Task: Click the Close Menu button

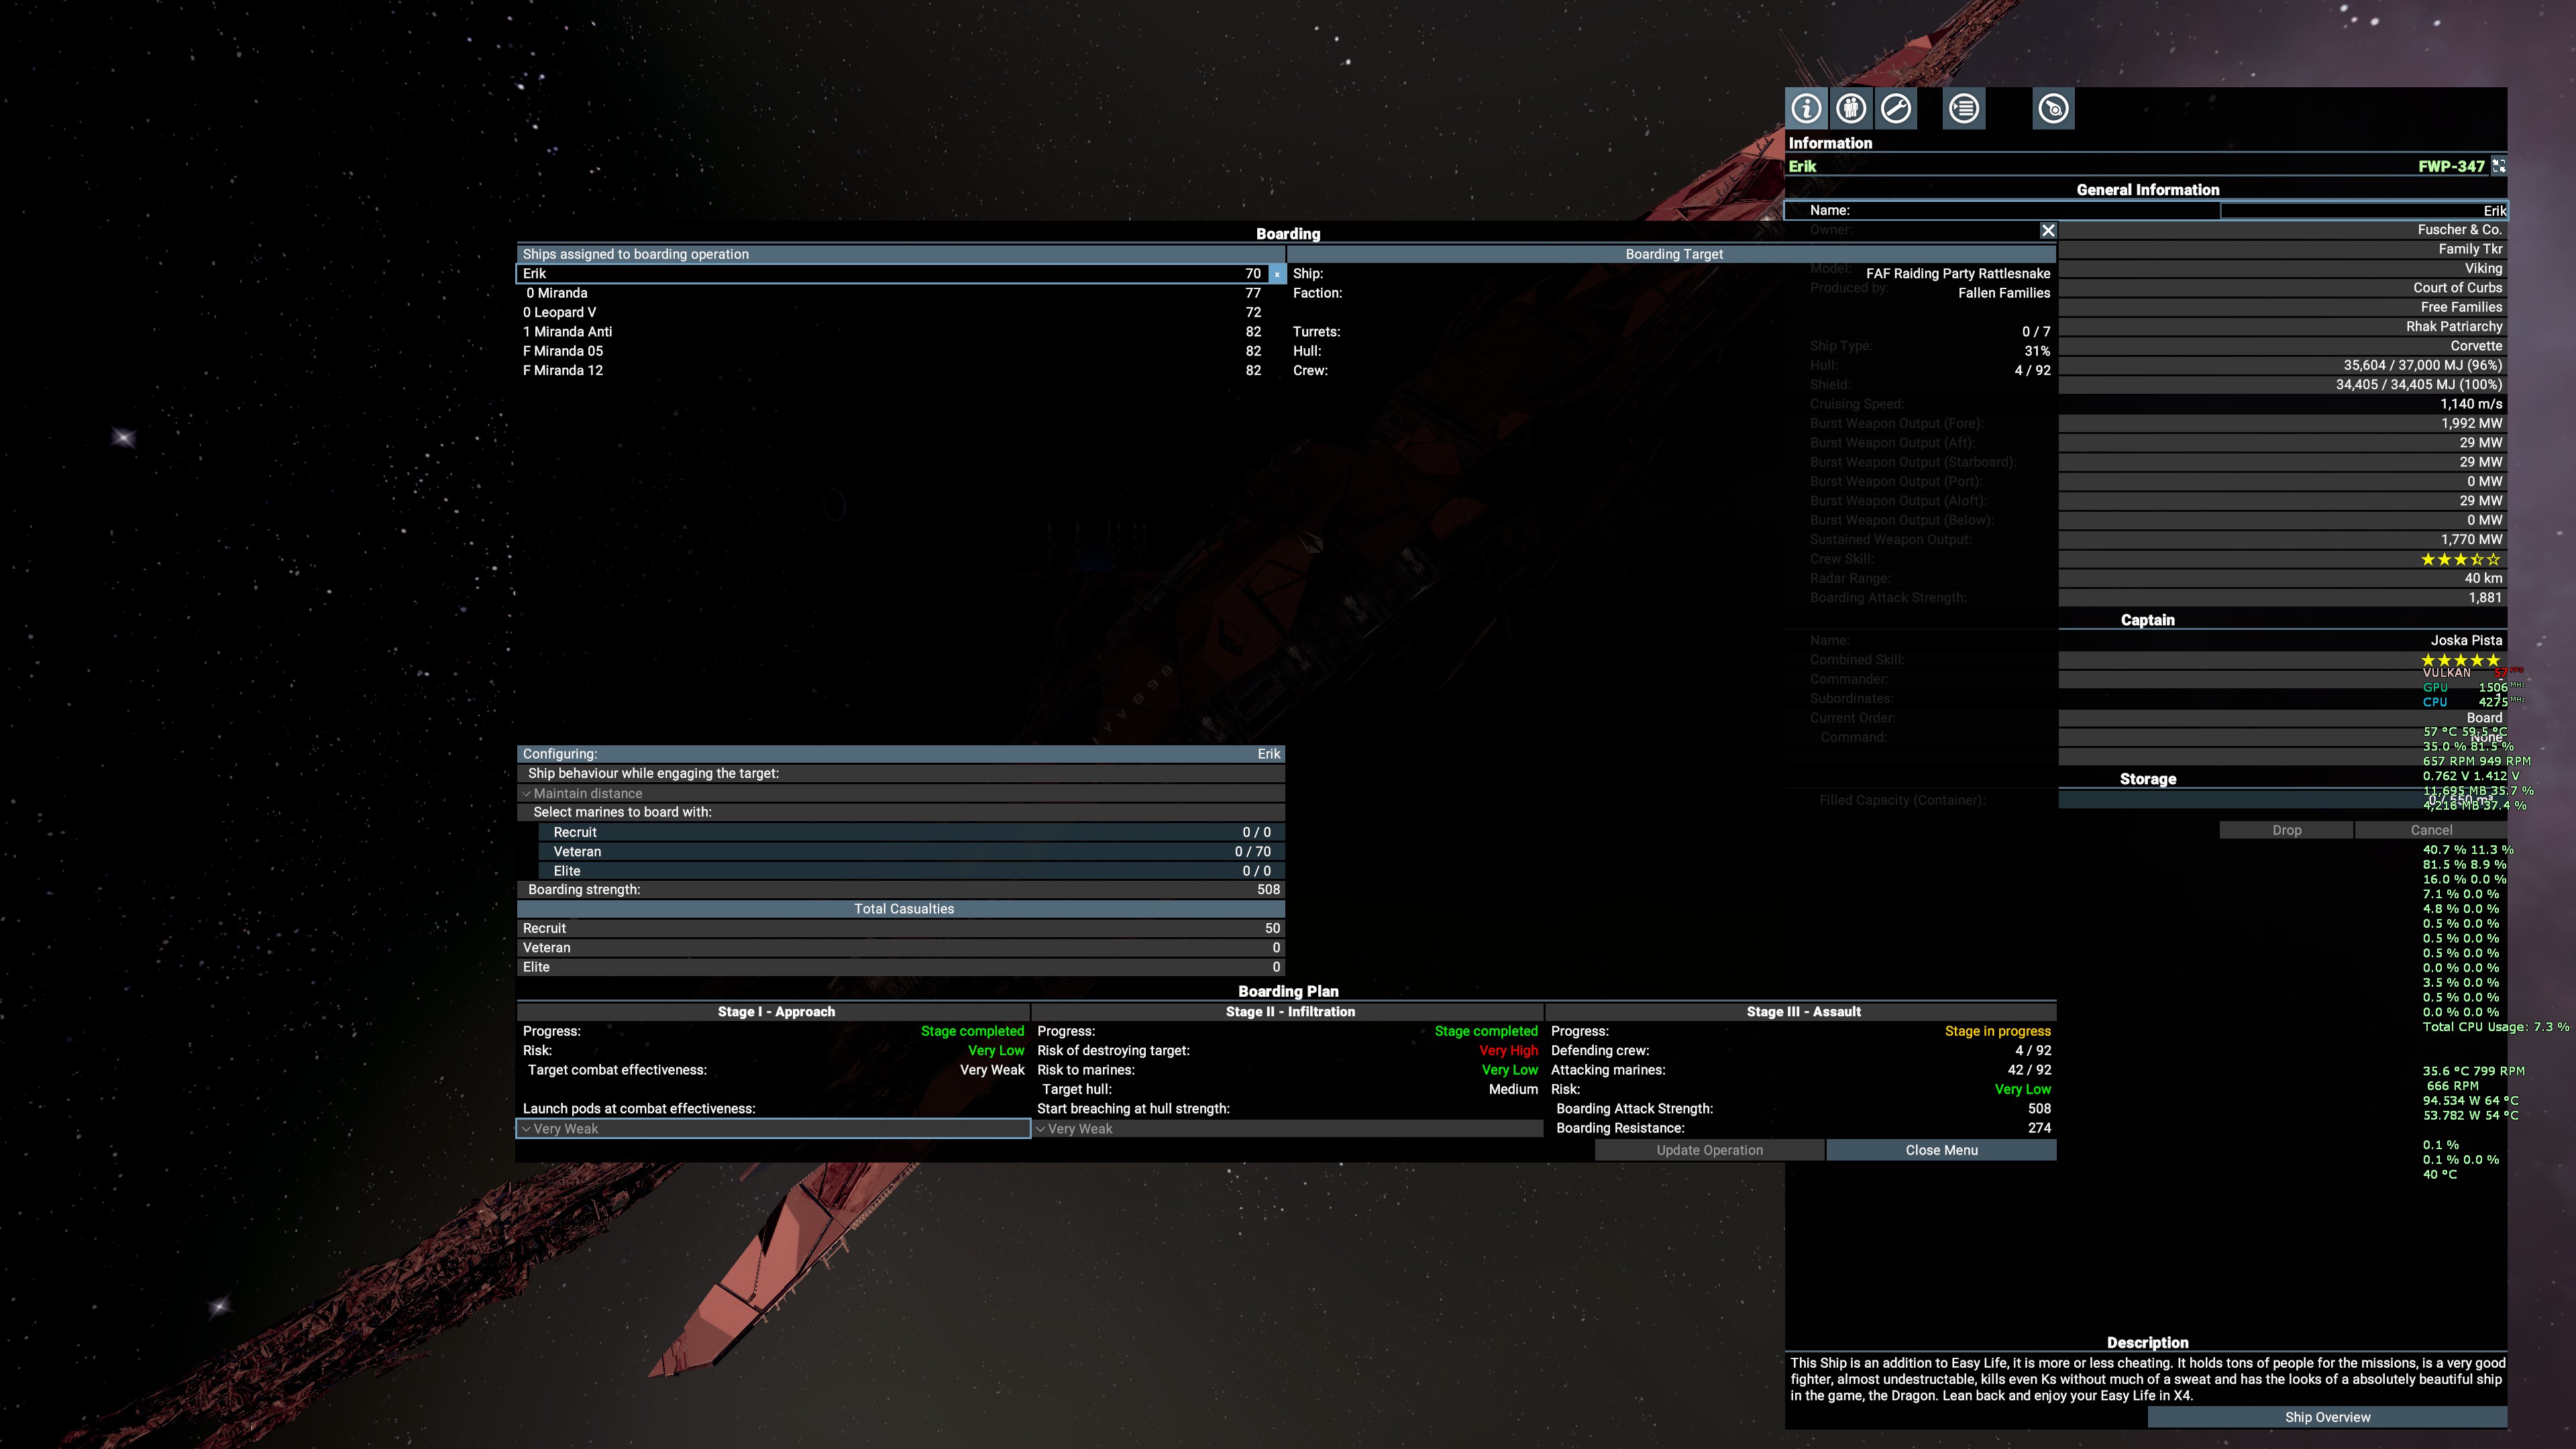Action: (x=1942, y=1150)
